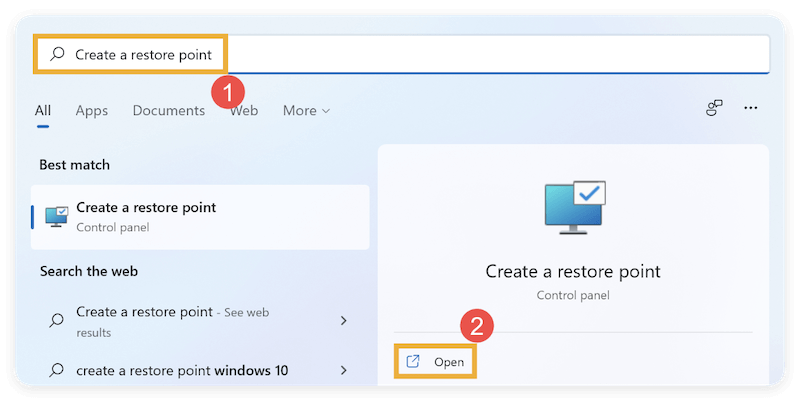Expand chevron for 'windows 10' suggestion
The height and width of the screenshot is (401, 800).
(343, 370)
